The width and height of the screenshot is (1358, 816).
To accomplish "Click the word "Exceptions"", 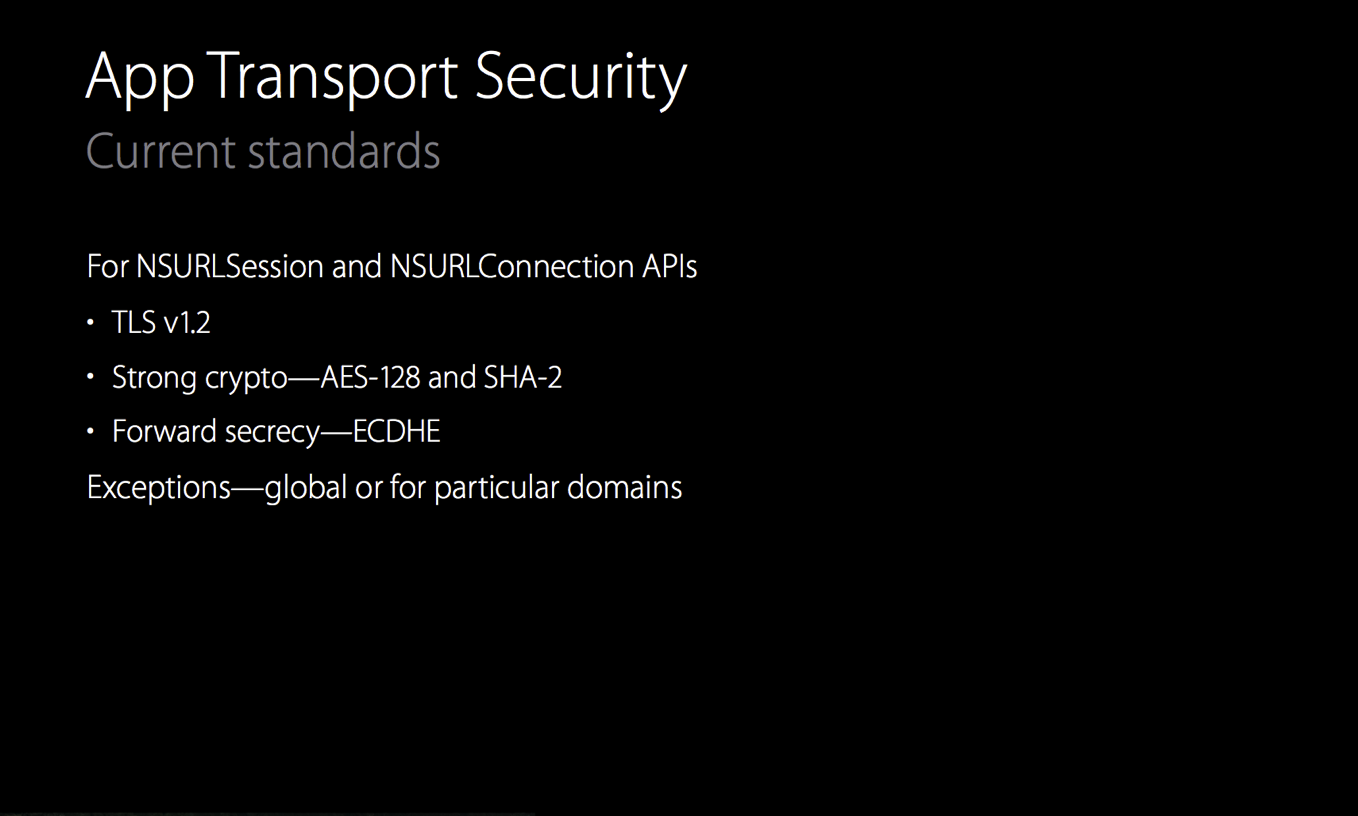I will click(159, 488).
